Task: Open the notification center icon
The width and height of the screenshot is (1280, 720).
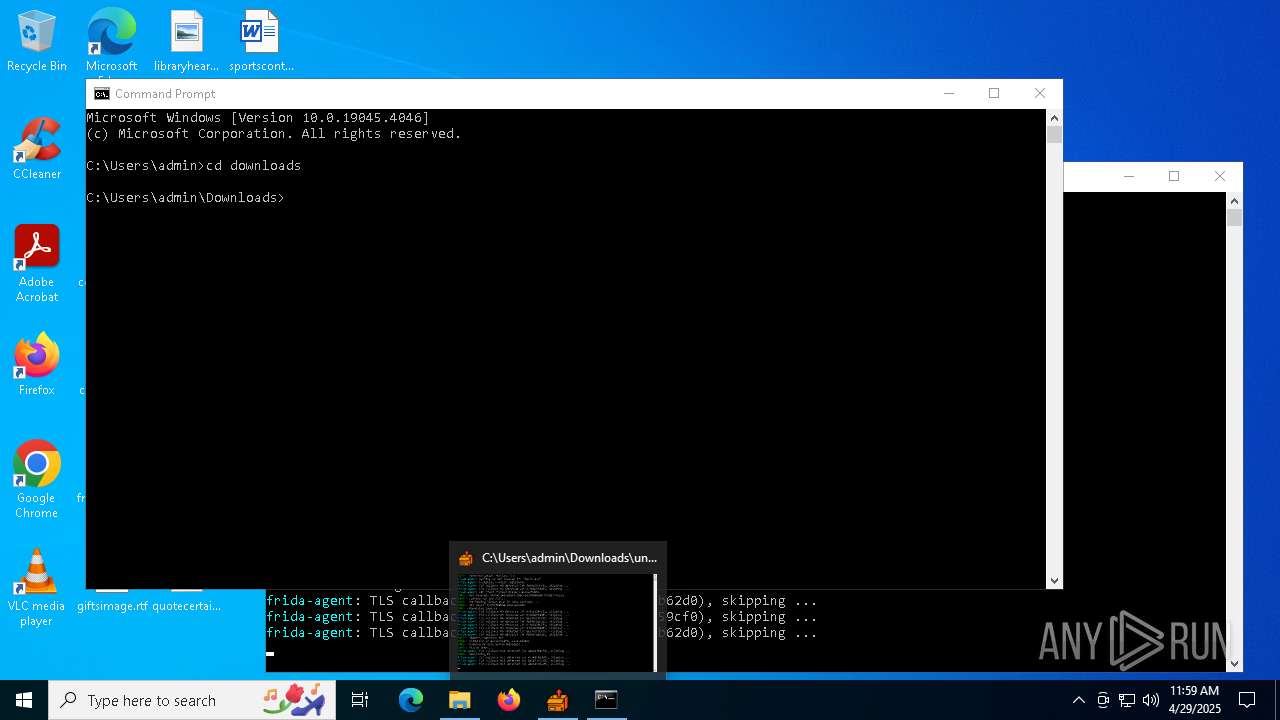Action: [x=1247, y=700]
